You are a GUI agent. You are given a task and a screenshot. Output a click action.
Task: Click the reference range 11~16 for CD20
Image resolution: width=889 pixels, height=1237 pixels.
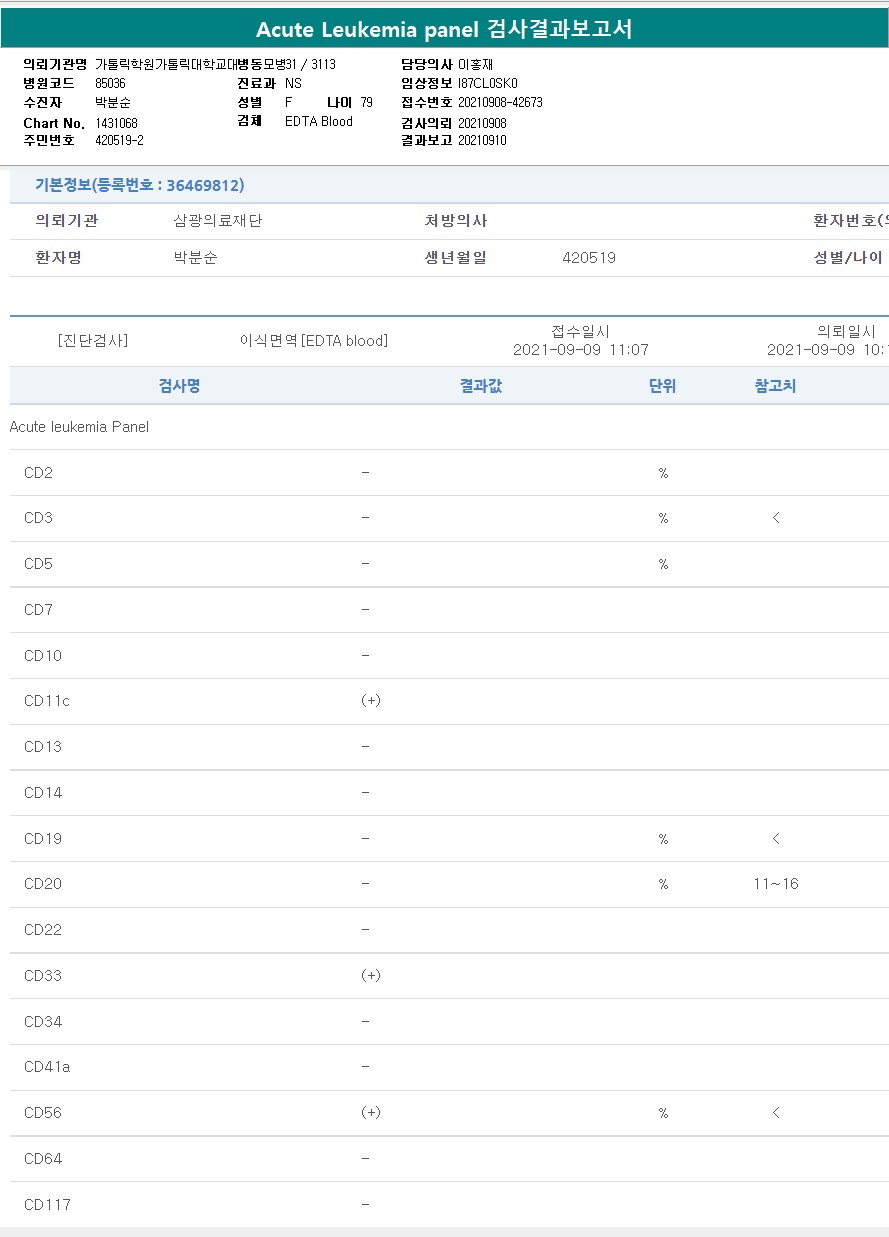point(776,884)
